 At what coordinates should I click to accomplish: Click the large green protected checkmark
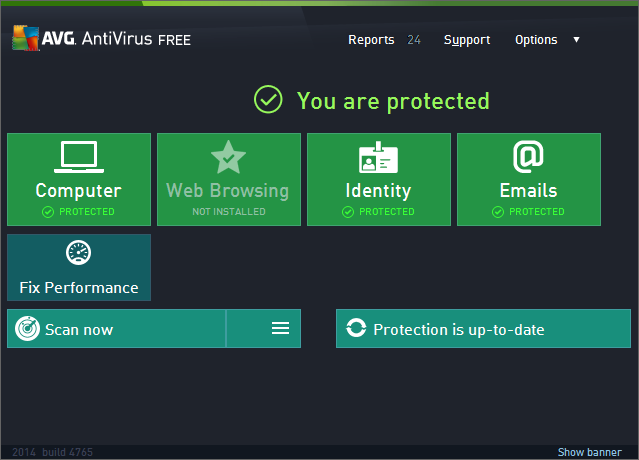coord(268,99)
